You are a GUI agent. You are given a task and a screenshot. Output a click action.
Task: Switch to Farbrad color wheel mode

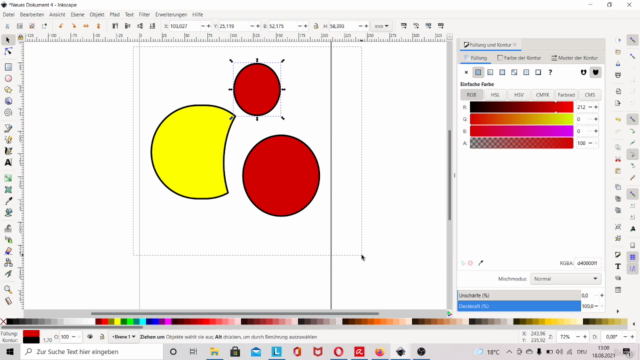(x=566, y=95)
